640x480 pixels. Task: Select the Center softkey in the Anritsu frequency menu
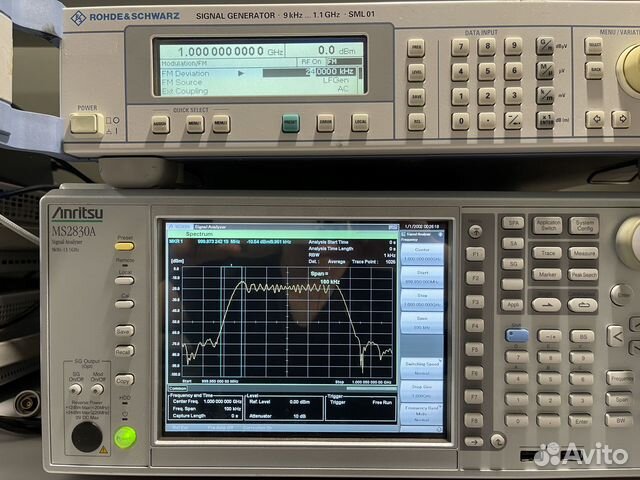coord(422,254)
